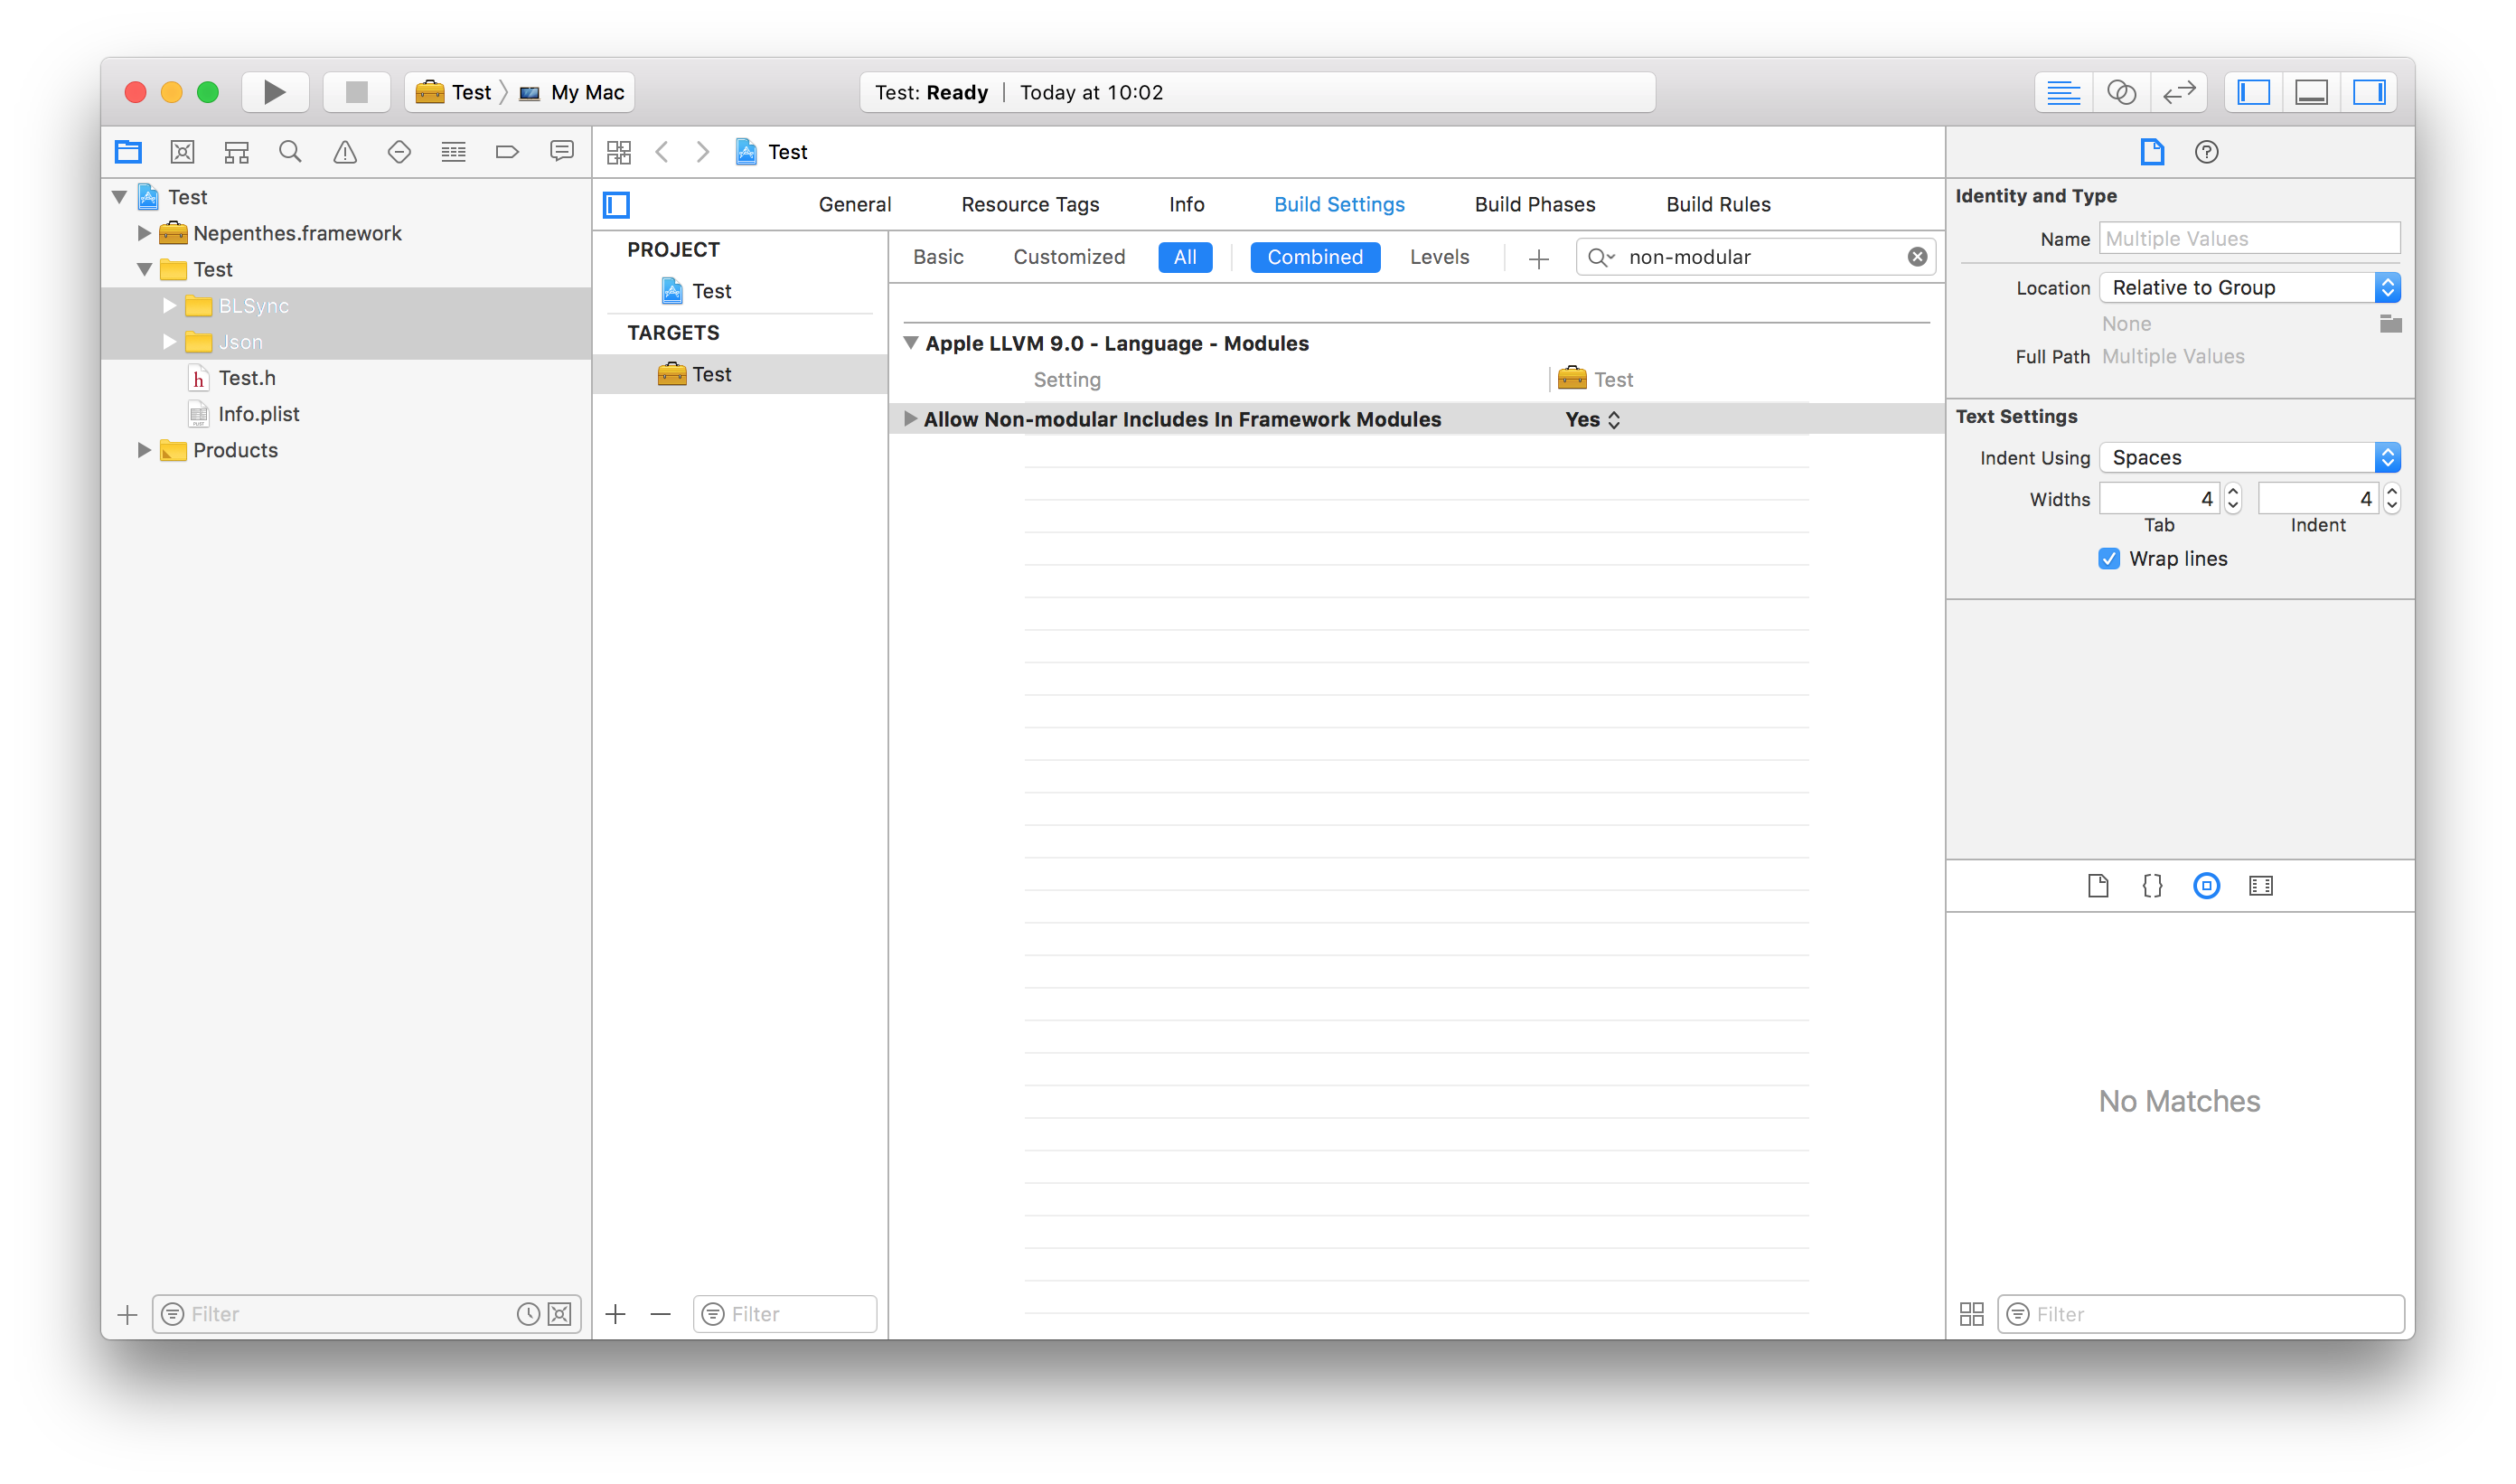Open the Resource Tags tab
The image size is (2516, 1484).
click(x=1030, y=205)
